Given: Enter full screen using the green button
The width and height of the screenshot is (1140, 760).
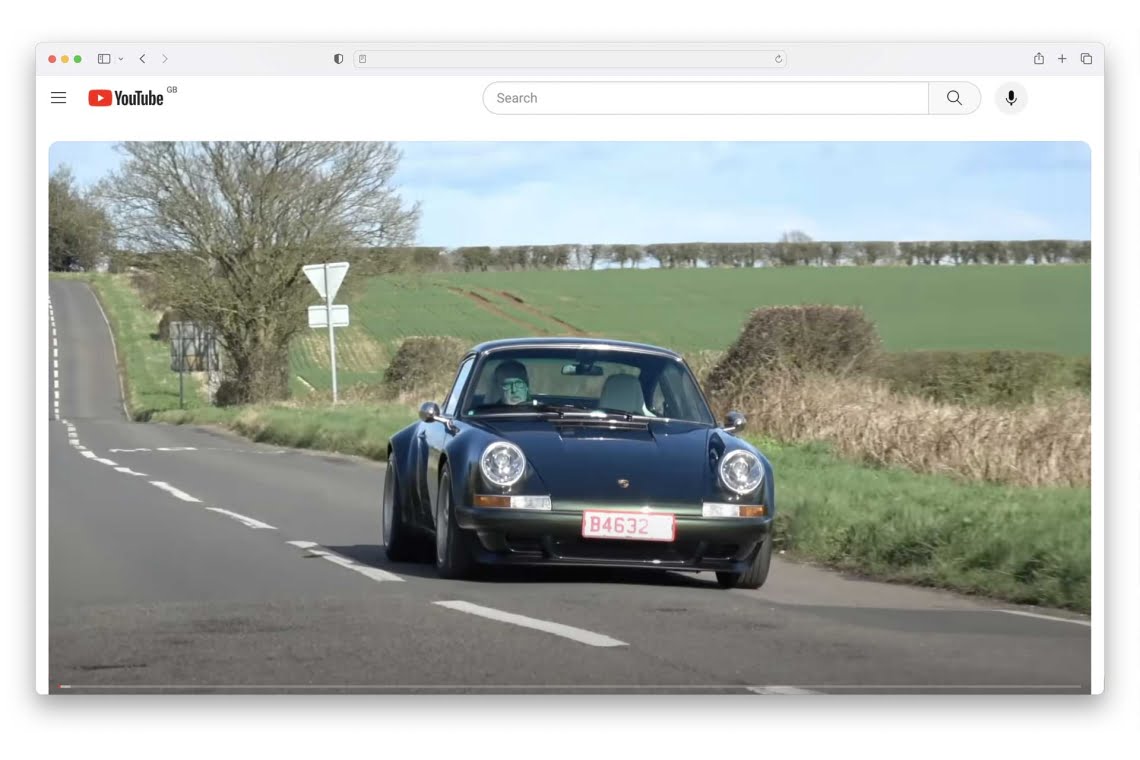Looking at the screenshot, I should pyautogui.click(x=78, y=59).
